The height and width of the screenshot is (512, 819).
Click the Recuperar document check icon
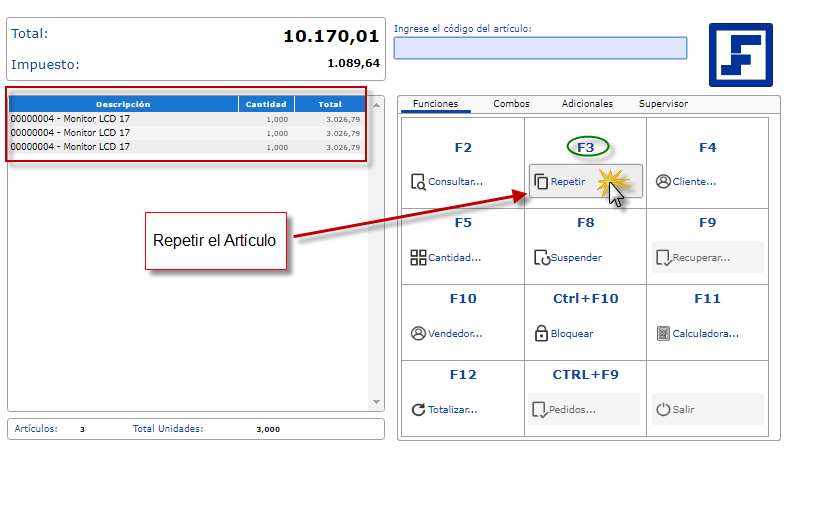pos(663,258)
